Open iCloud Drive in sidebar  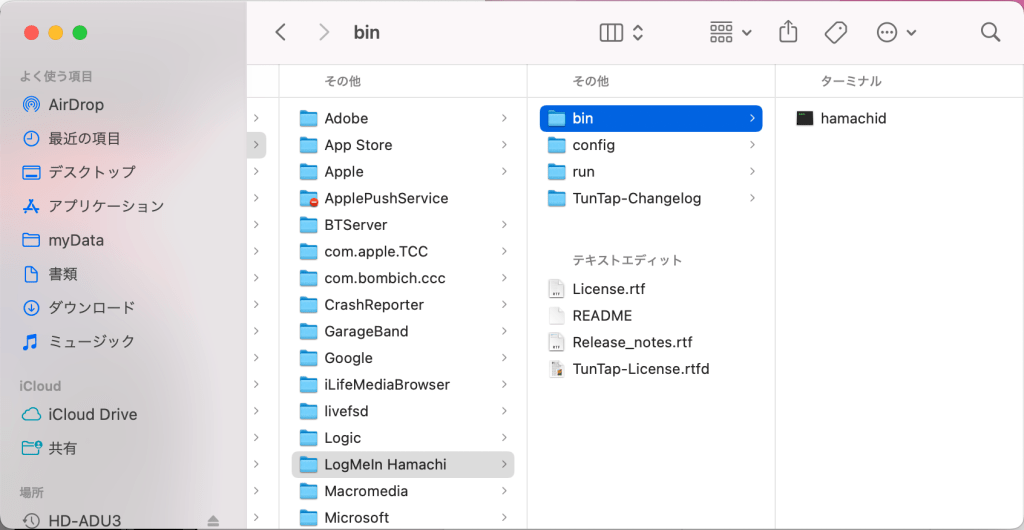tap(92, 414)
